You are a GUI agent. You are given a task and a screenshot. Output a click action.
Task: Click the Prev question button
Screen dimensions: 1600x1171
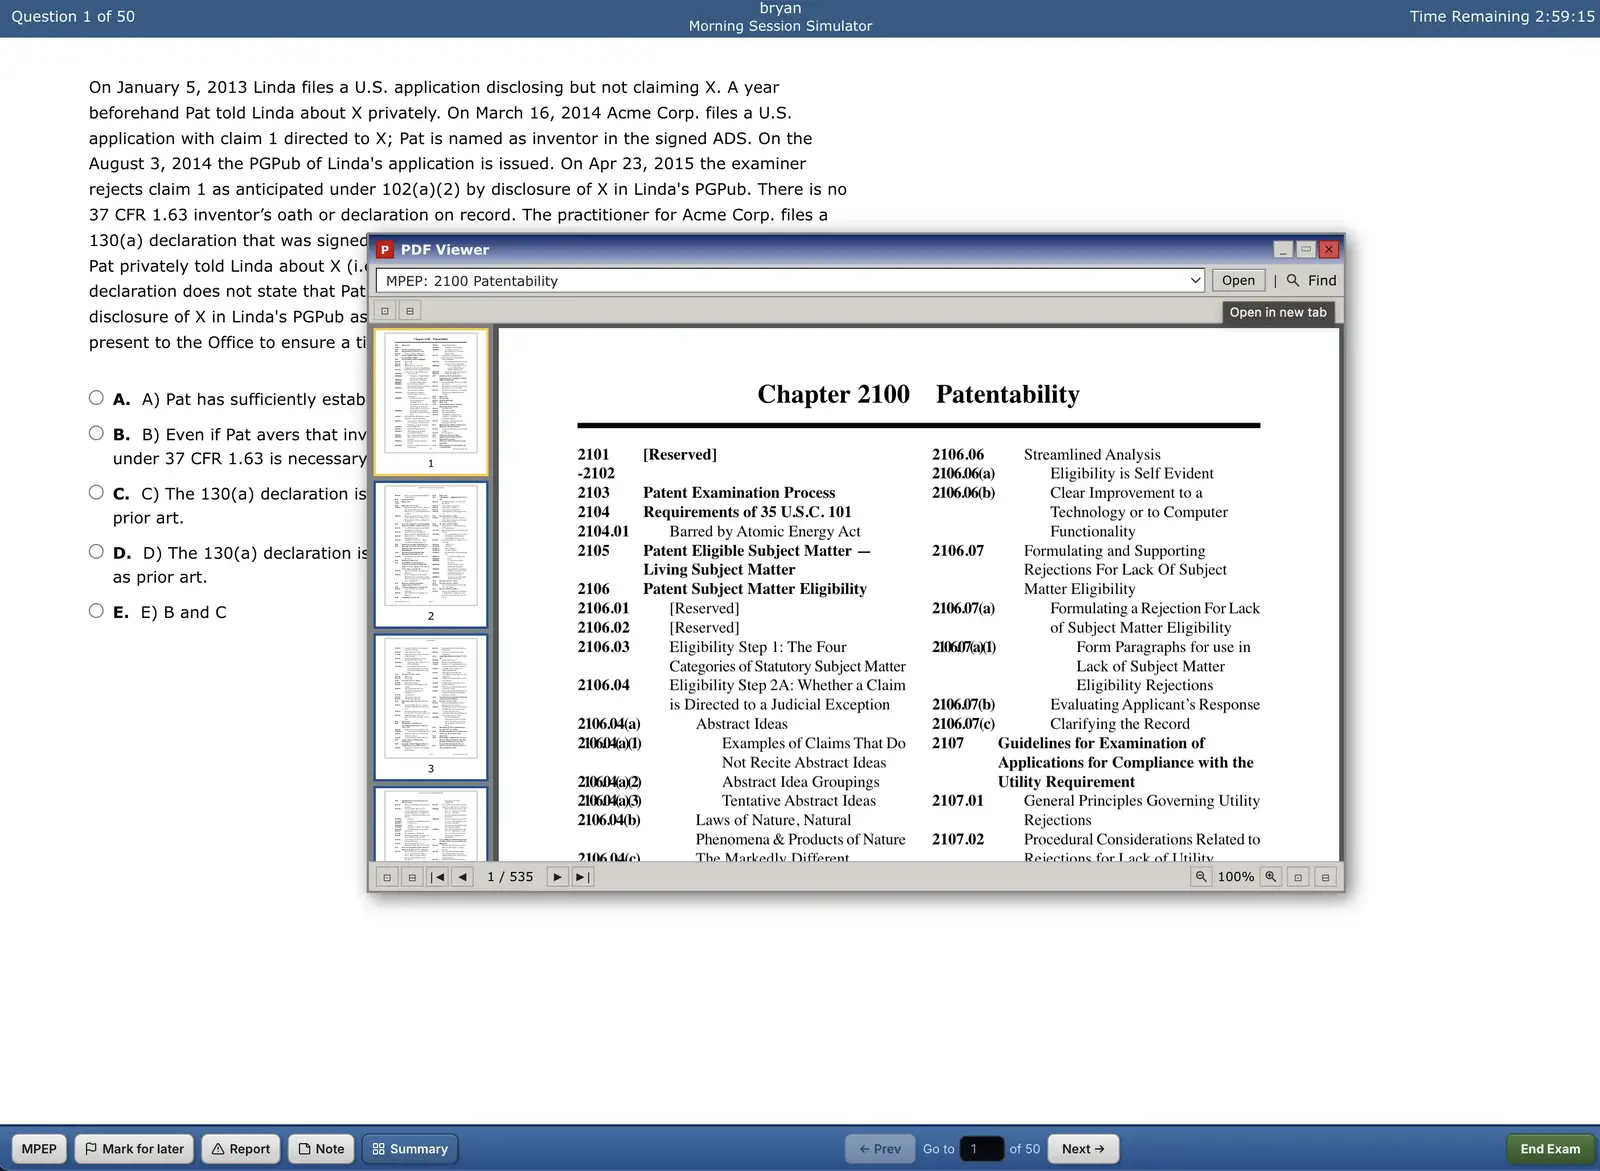click(880, 1149)
